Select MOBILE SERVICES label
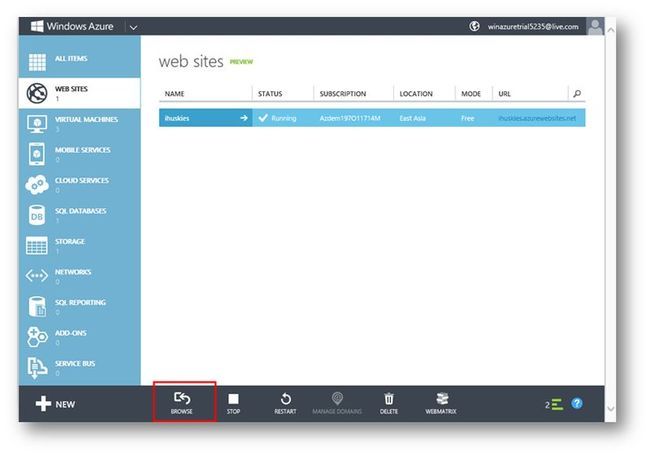The height and width of the screenshot is (456, 650). tap(83, 150)
